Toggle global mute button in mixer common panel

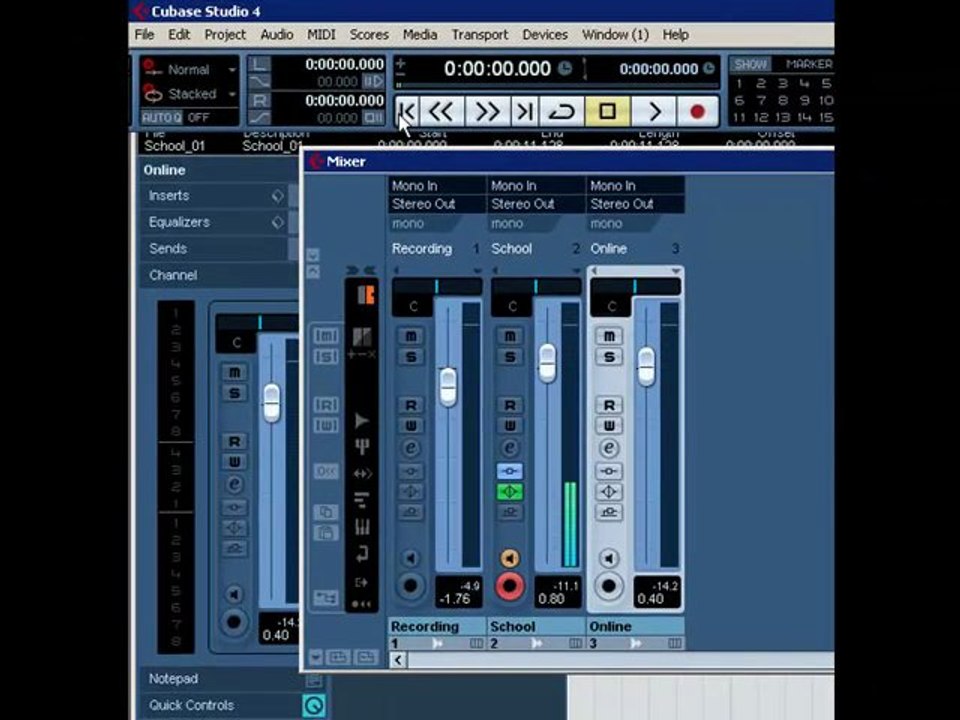coord(326,336)
